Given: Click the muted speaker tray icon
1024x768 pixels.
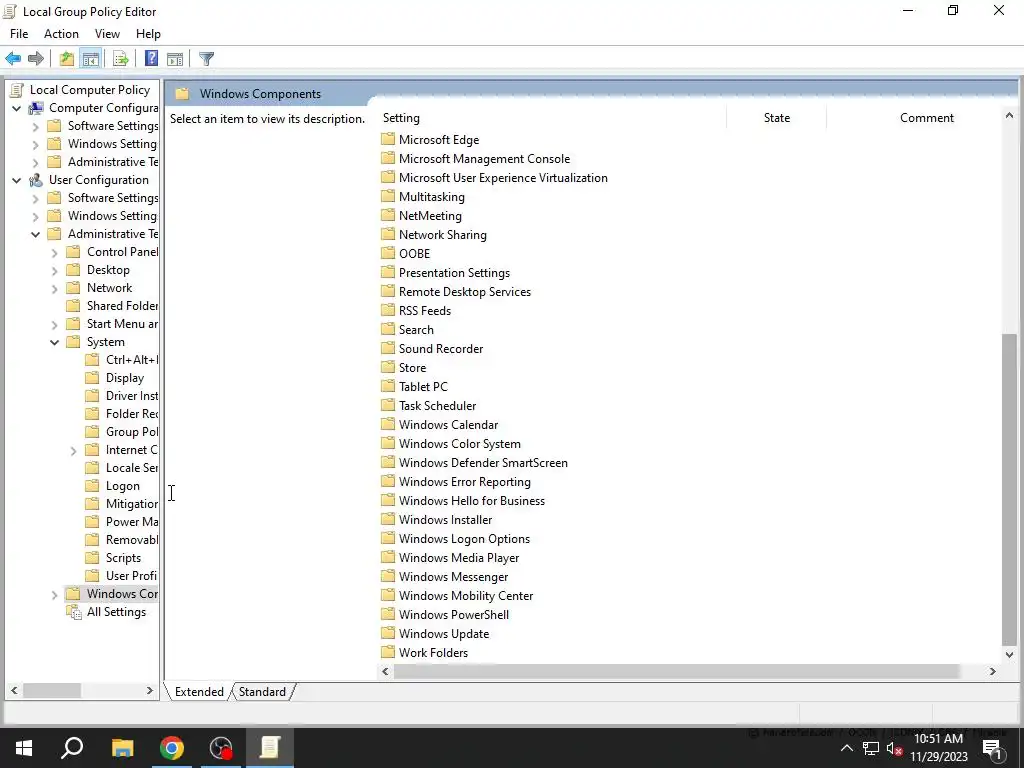Looking at the screenshot, I should (x=895, y=749).
